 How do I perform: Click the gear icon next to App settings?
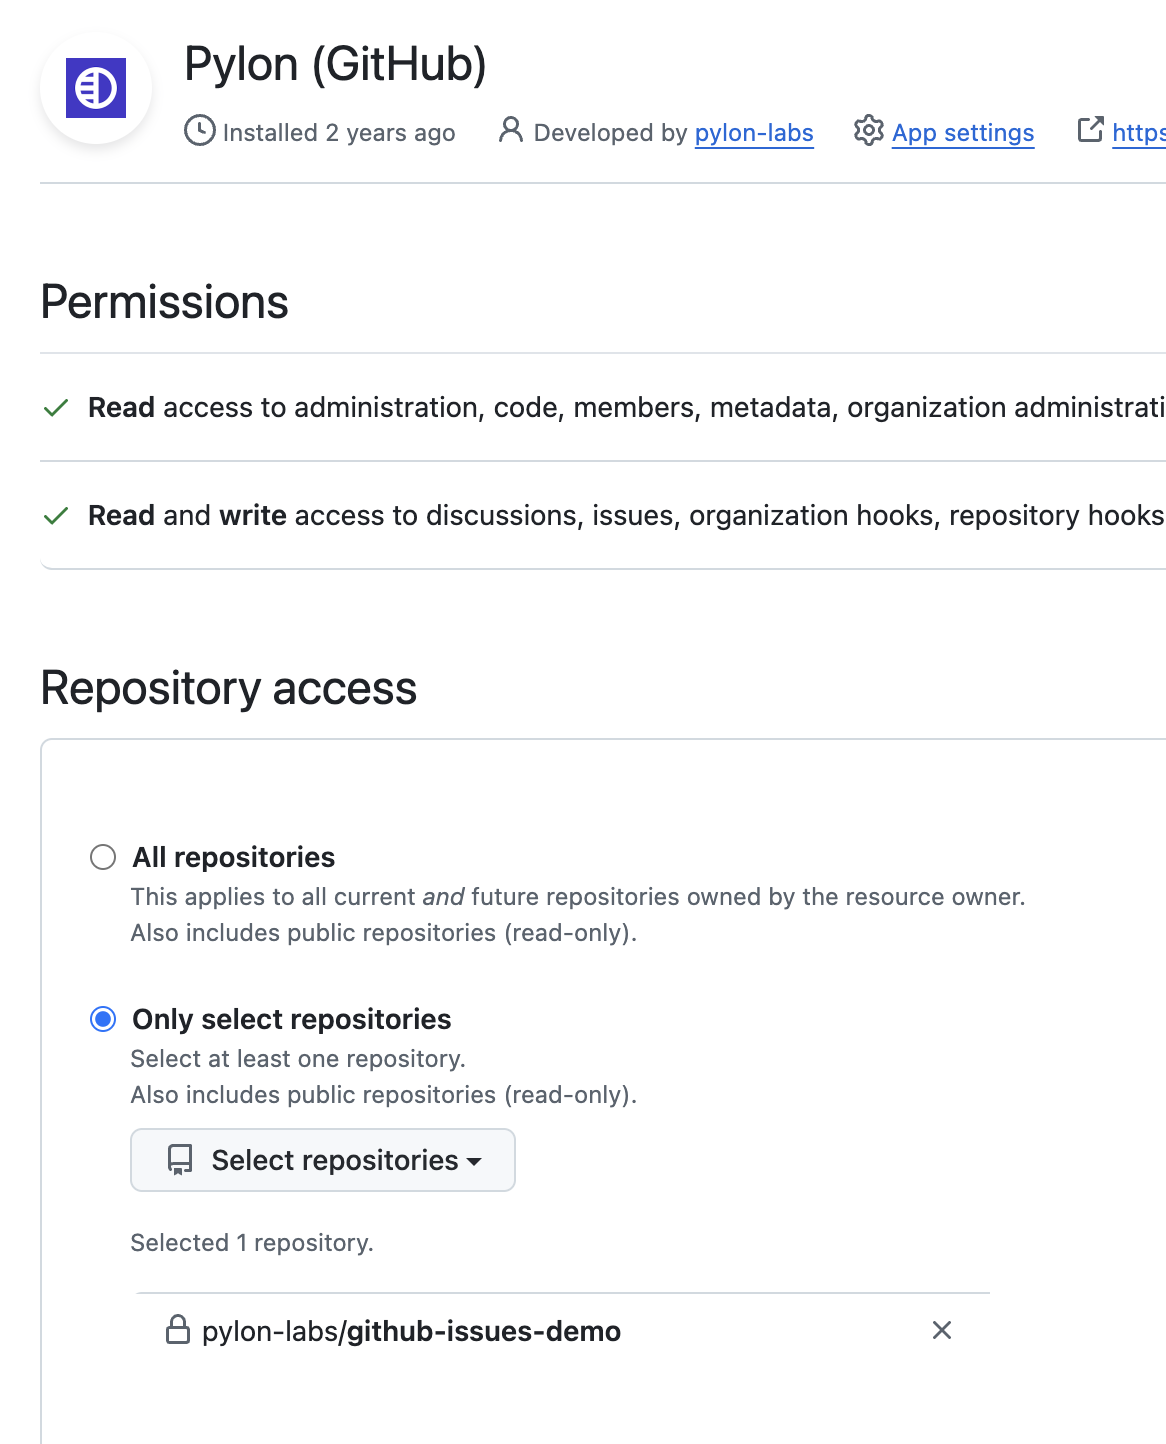point(869,132)
